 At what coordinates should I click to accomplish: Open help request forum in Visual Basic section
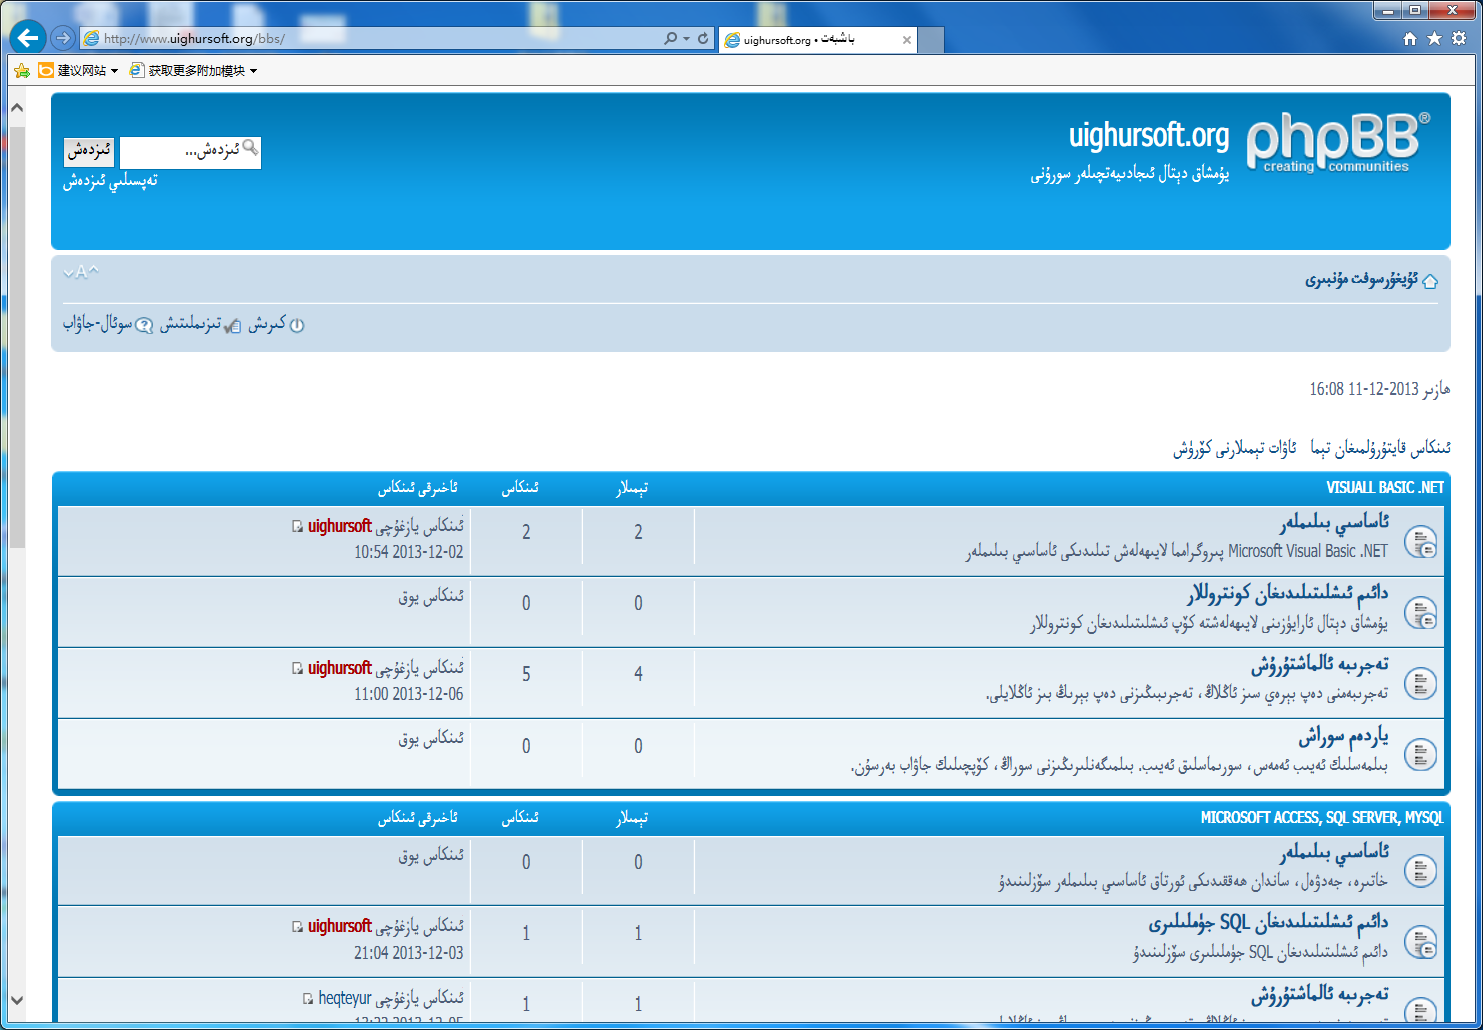(1343, 737)
